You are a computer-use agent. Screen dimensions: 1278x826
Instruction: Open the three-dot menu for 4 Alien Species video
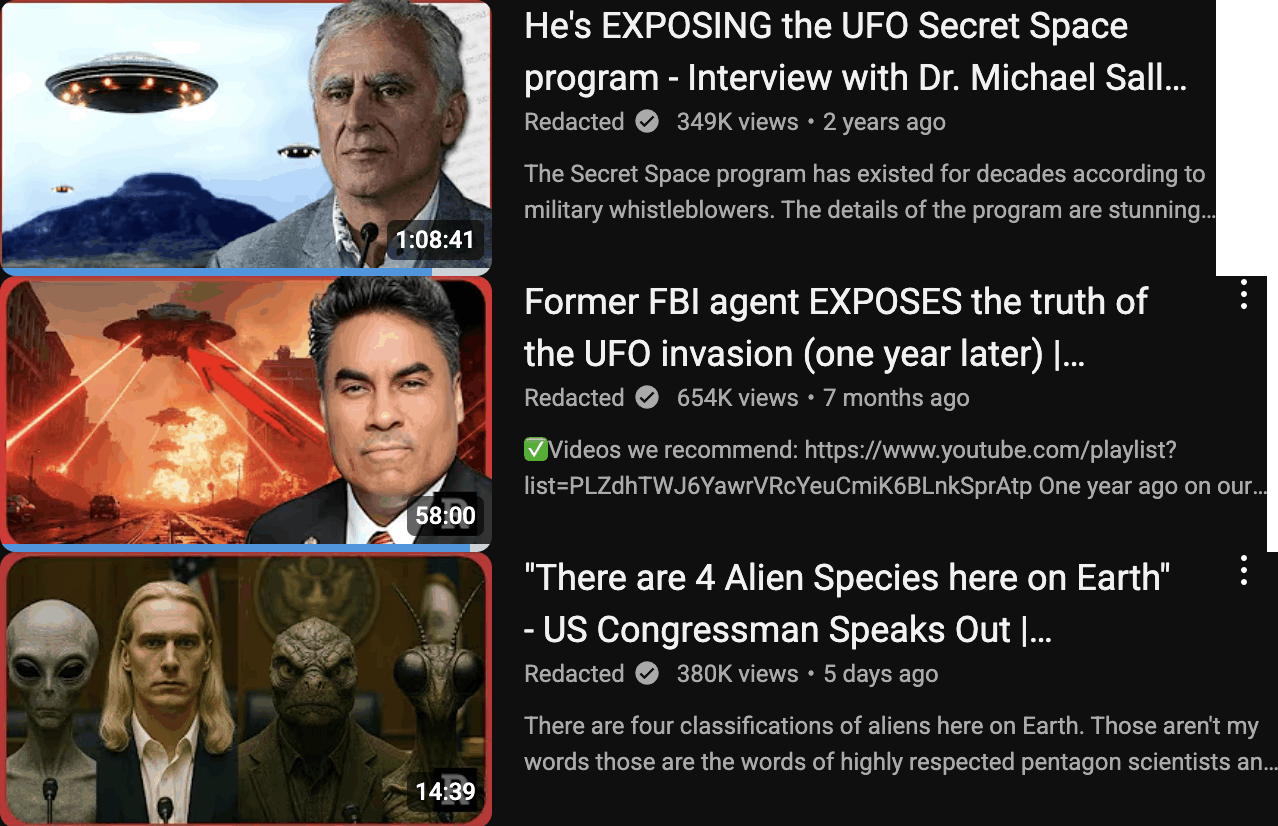pyautogui.click(x=1244, y=571)
